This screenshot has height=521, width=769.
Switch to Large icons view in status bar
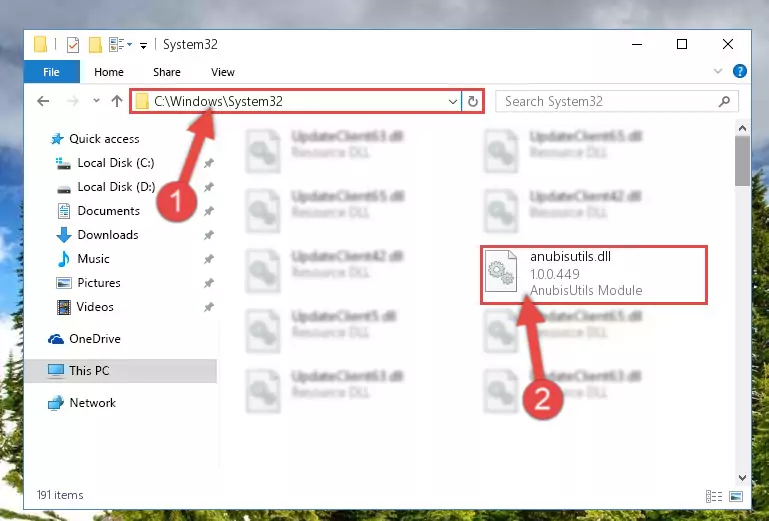point(736,496)
